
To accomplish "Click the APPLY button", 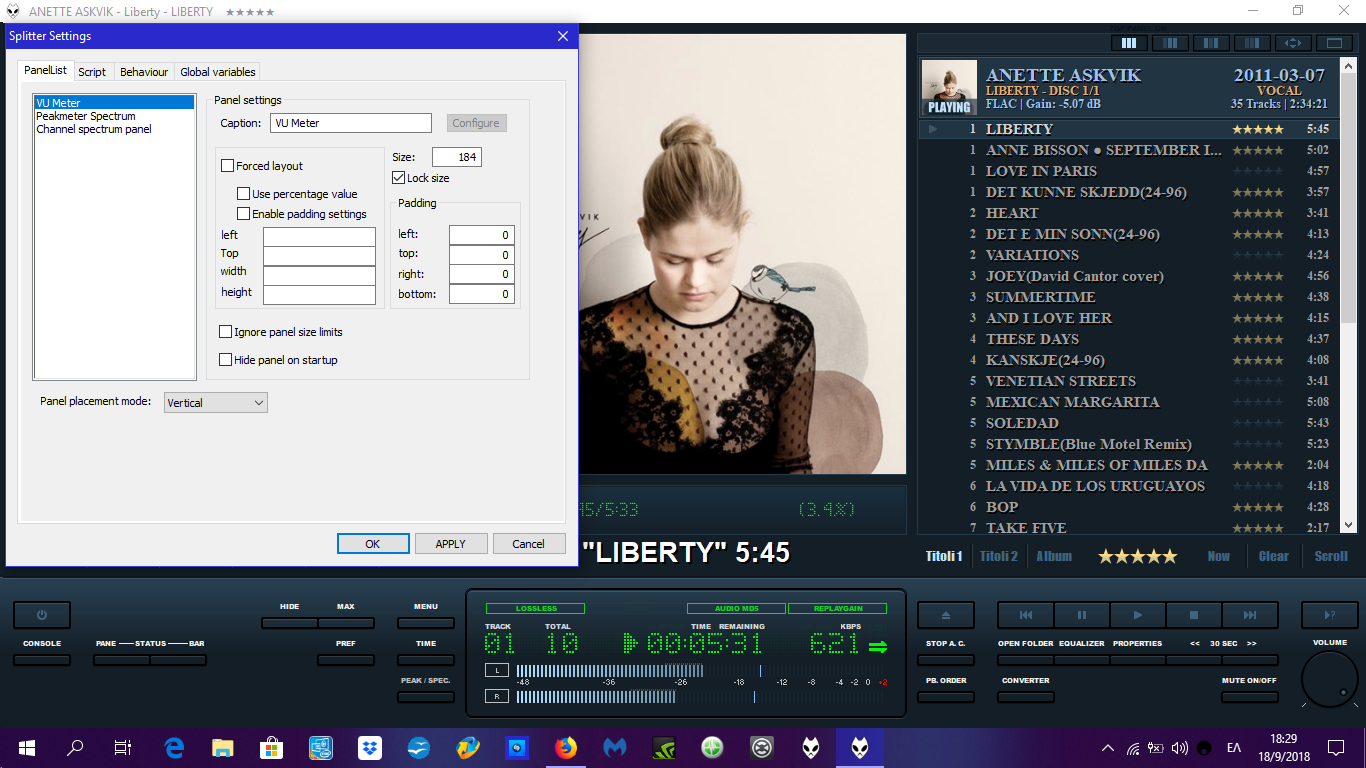I will click(x=450, y=544).
